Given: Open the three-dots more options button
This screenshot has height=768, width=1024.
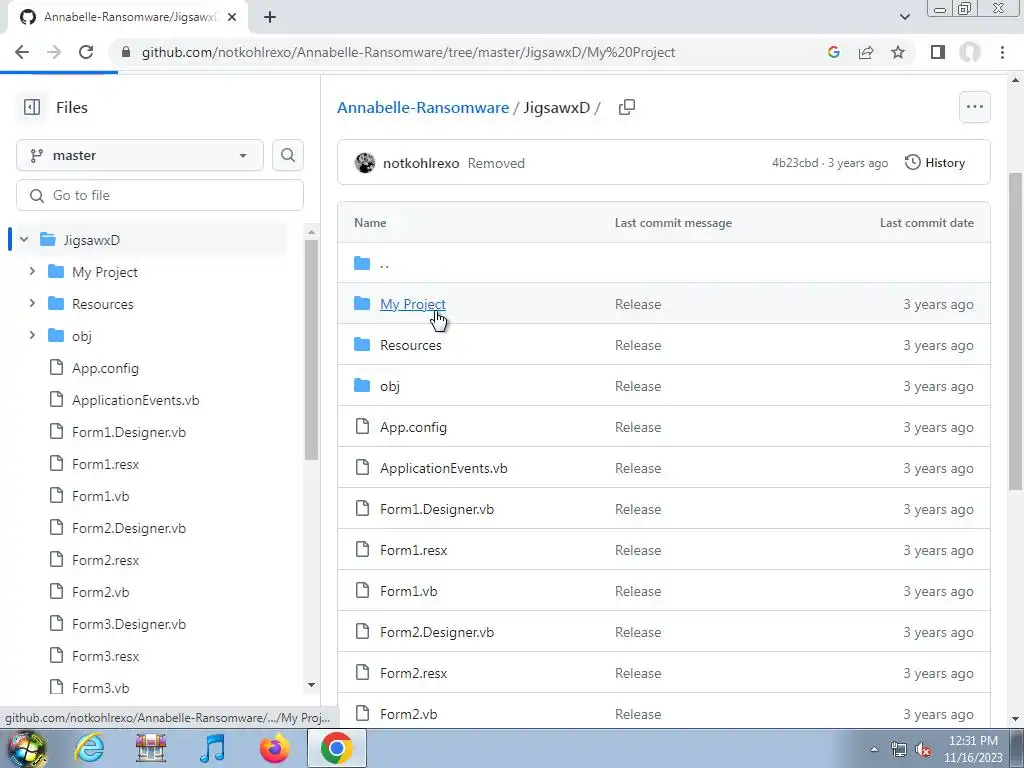Looking at the screenshot, I should click(974, 107).
